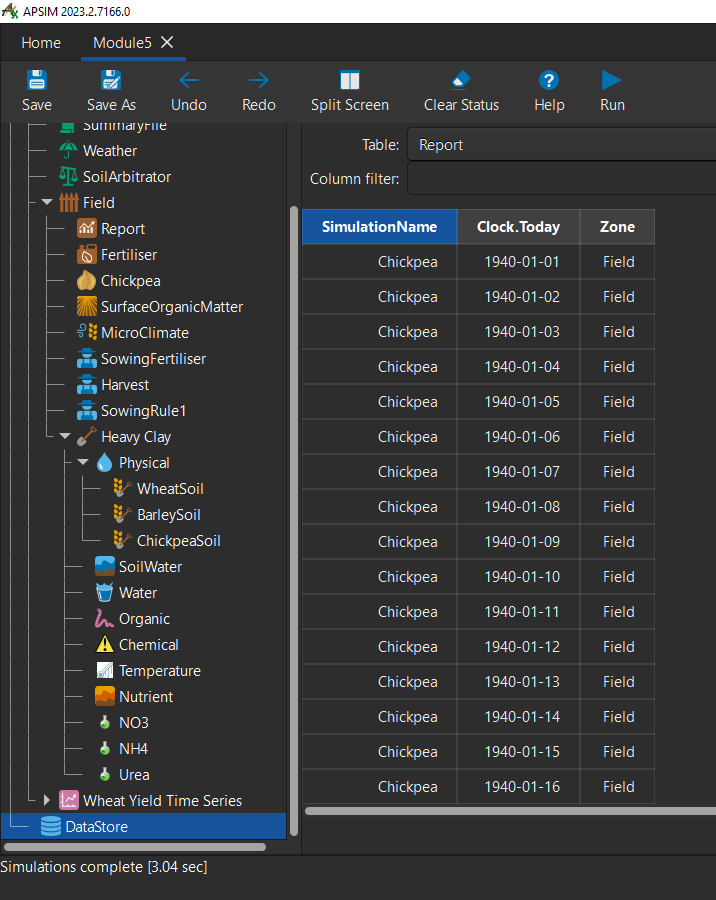
Task: Collapse the Physical tree node
Action: pos(83,462)
